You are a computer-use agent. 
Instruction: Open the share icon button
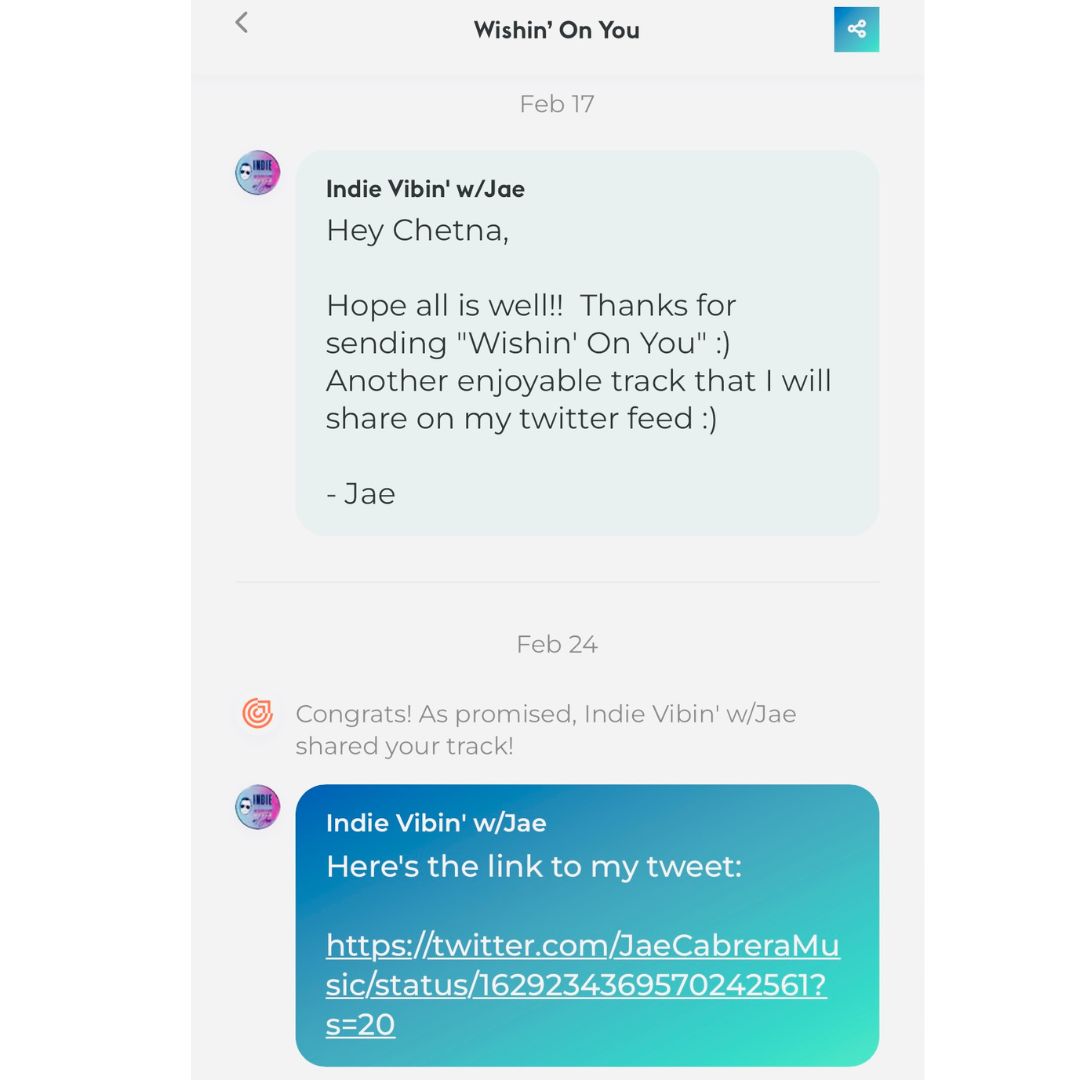(856, 29)
